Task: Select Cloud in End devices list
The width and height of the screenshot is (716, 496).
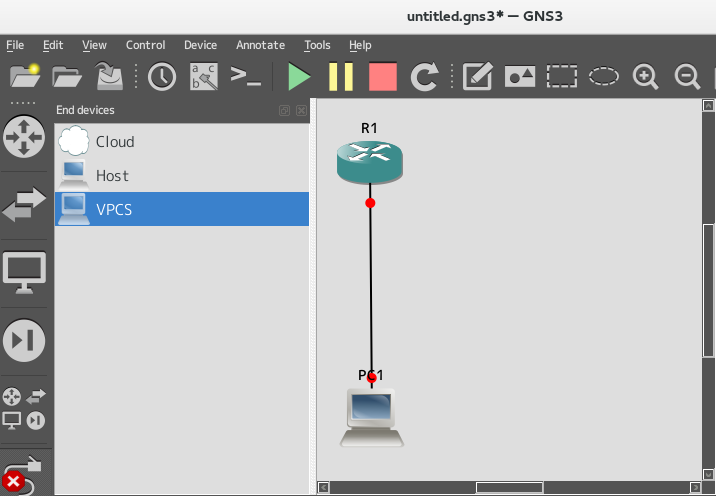Action: point(115,142)
